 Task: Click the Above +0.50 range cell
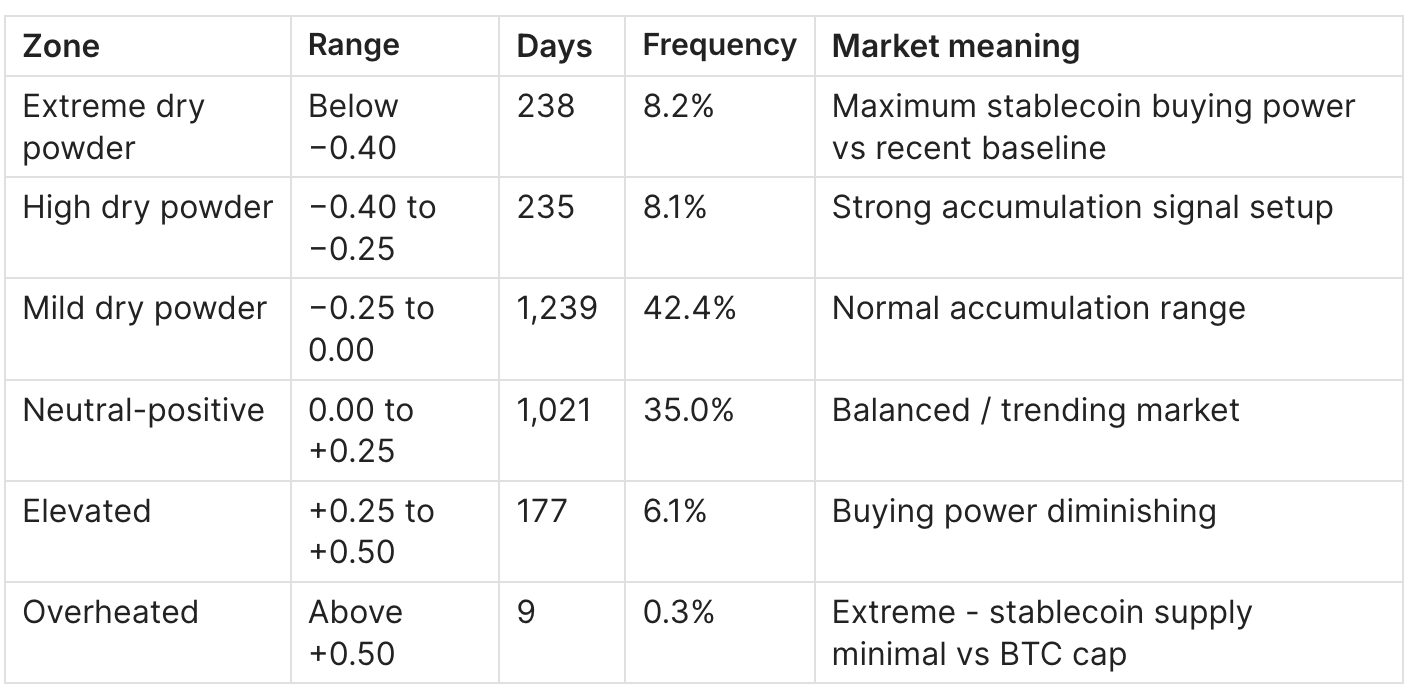point(355,632)
